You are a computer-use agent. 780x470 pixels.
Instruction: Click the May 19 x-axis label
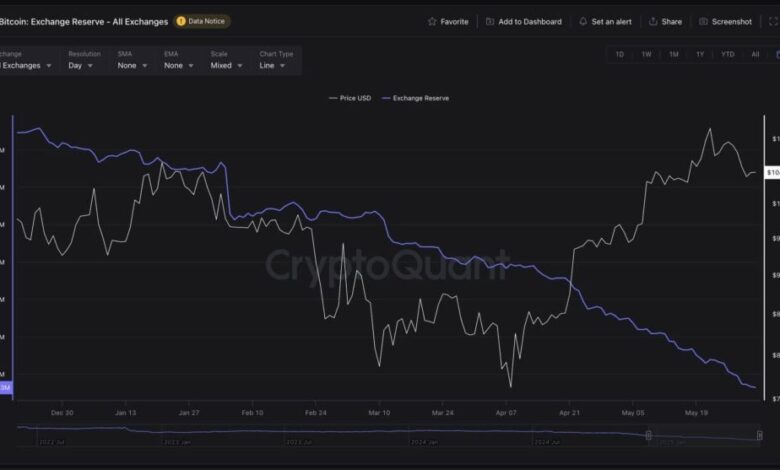pyautogui.click(x=696, y=413)
